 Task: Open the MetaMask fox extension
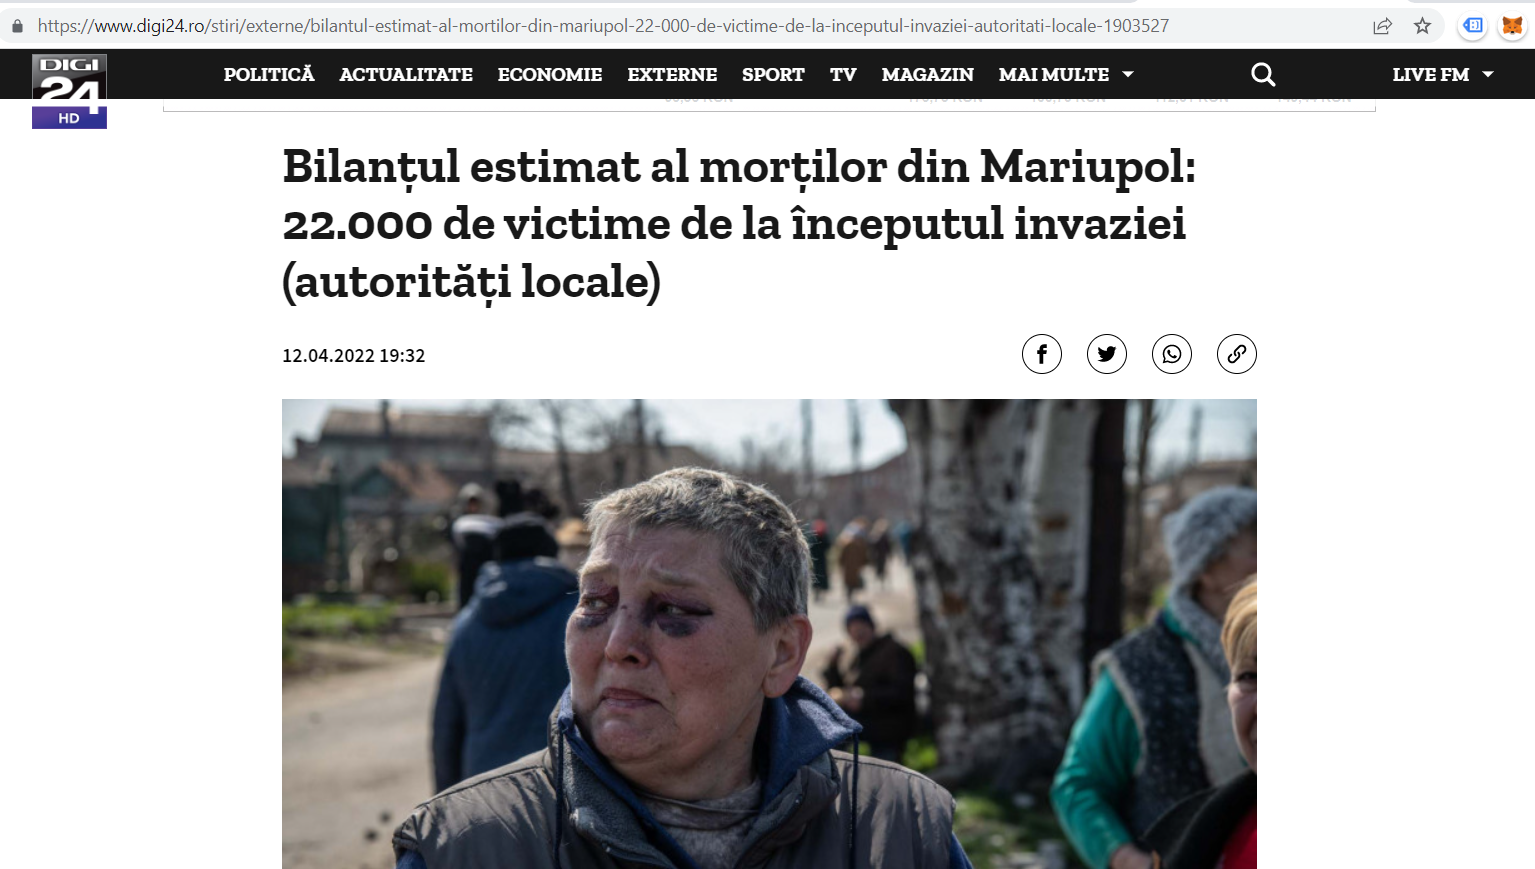(x=1512, y=26)
